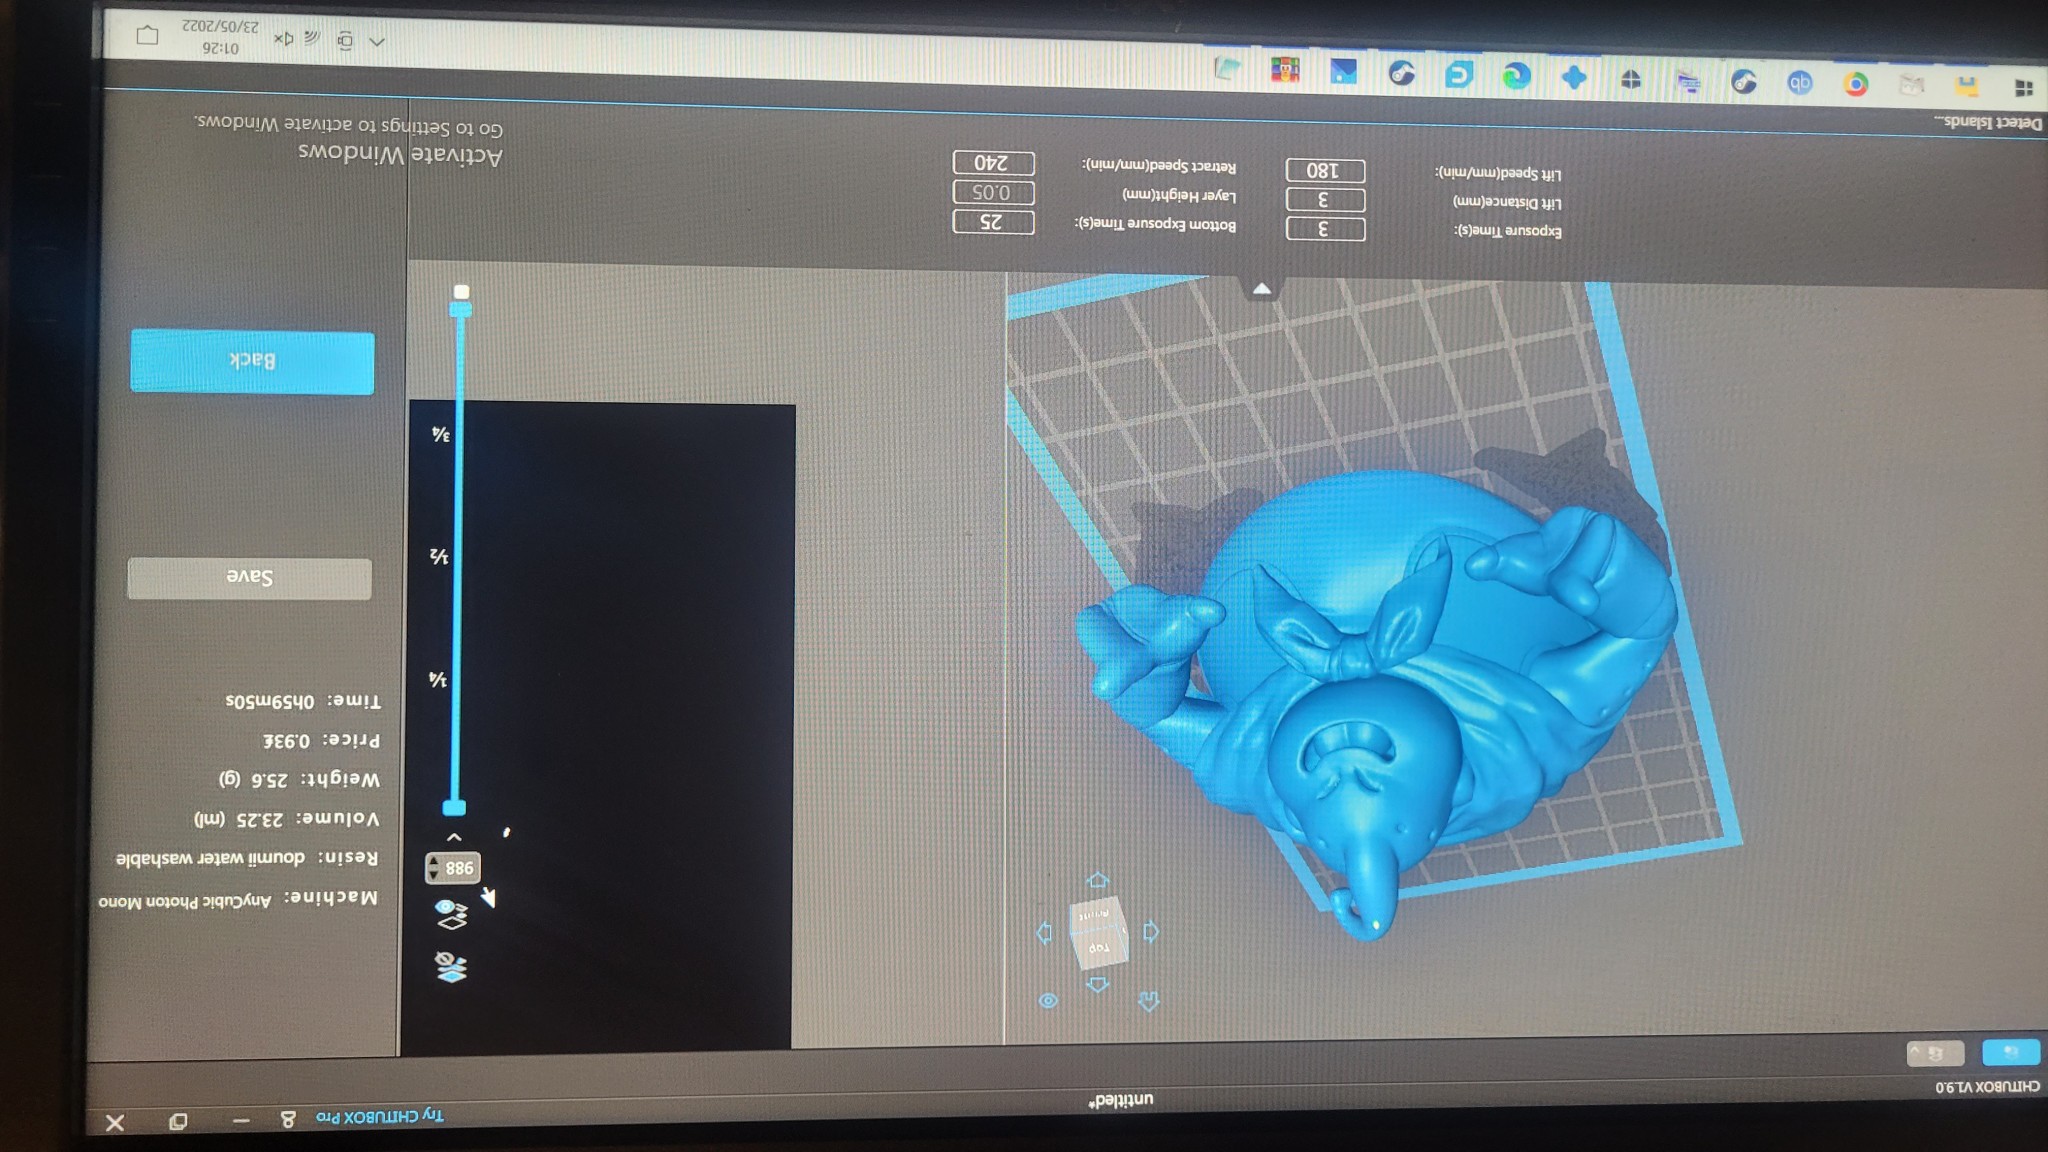Toggle the crossed-eye hide layers icon
The width and height of the screenshot is (2048, 1152).
pyautogui.click(x=451, y=967)
